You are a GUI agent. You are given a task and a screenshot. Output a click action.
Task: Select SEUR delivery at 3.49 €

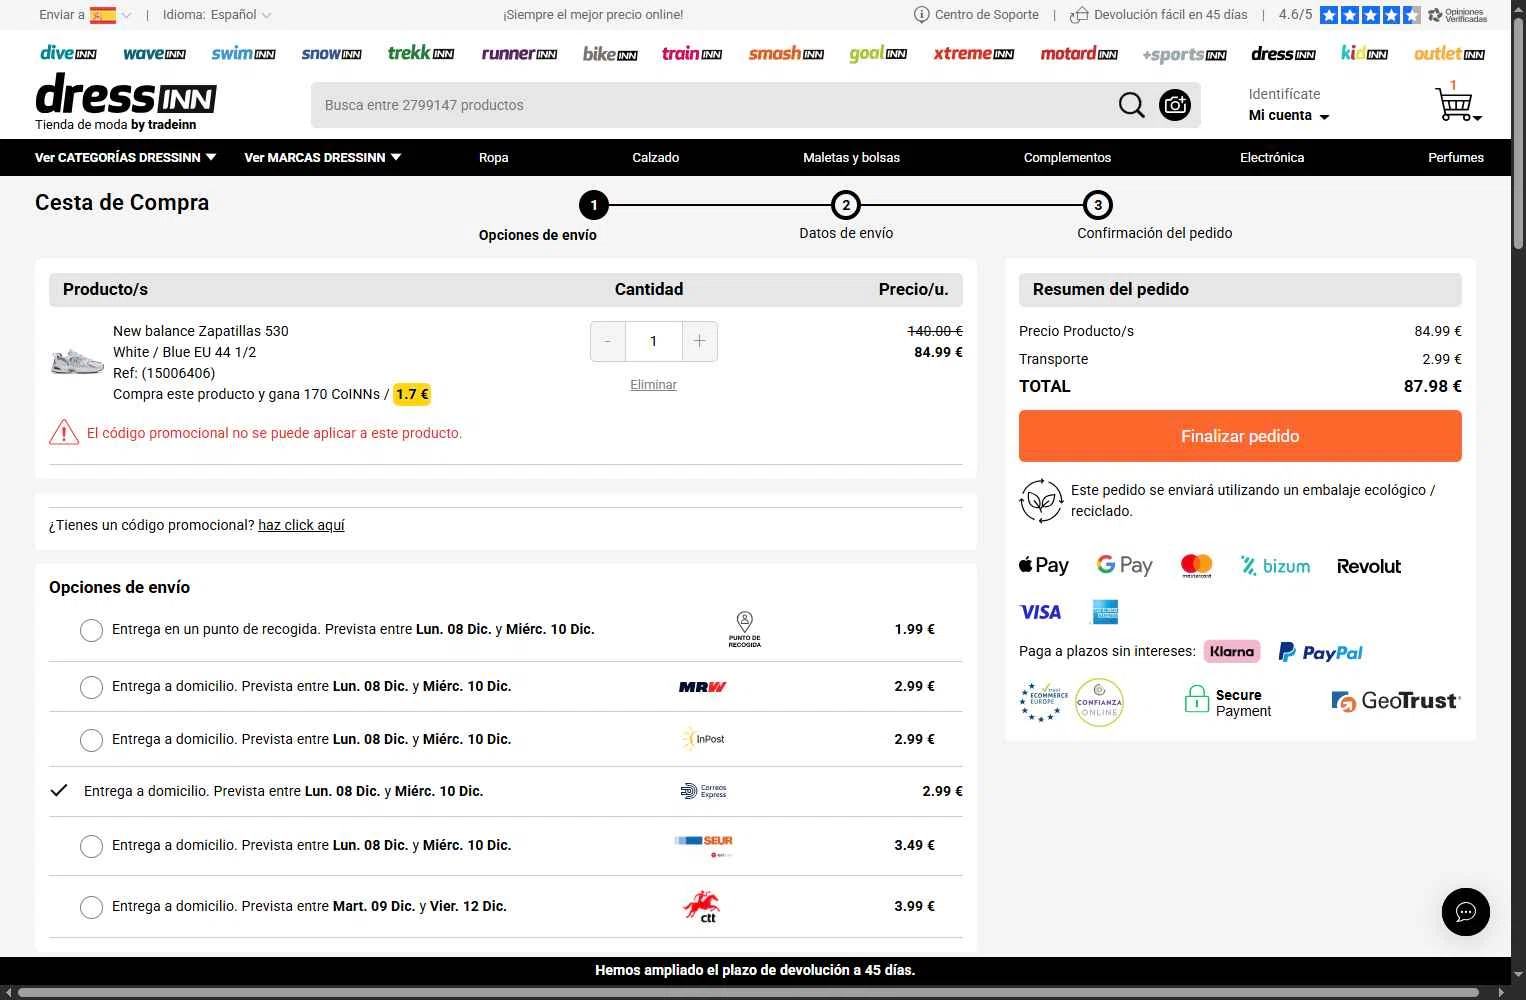pos(91,846)
